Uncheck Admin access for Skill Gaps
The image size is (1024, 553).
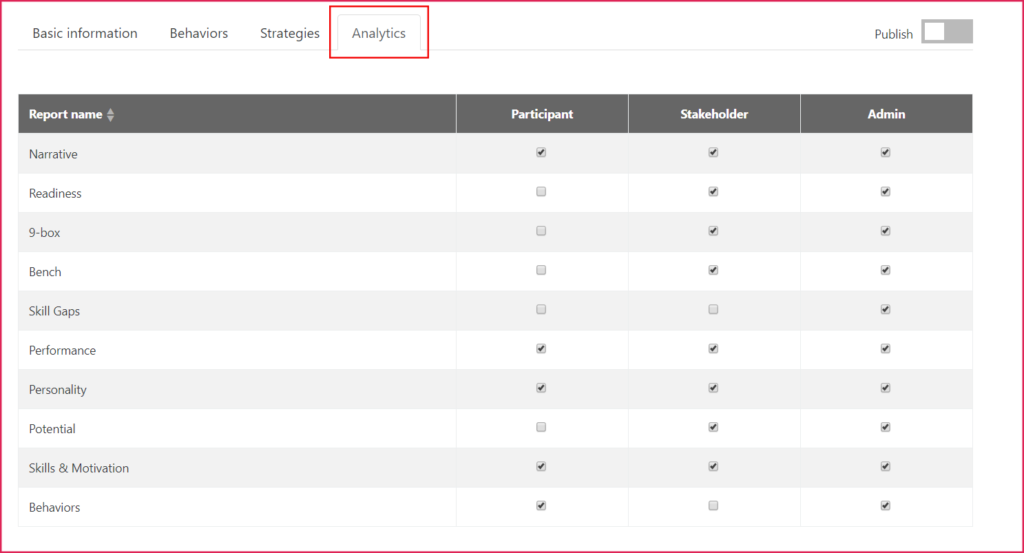click(885, 310)
